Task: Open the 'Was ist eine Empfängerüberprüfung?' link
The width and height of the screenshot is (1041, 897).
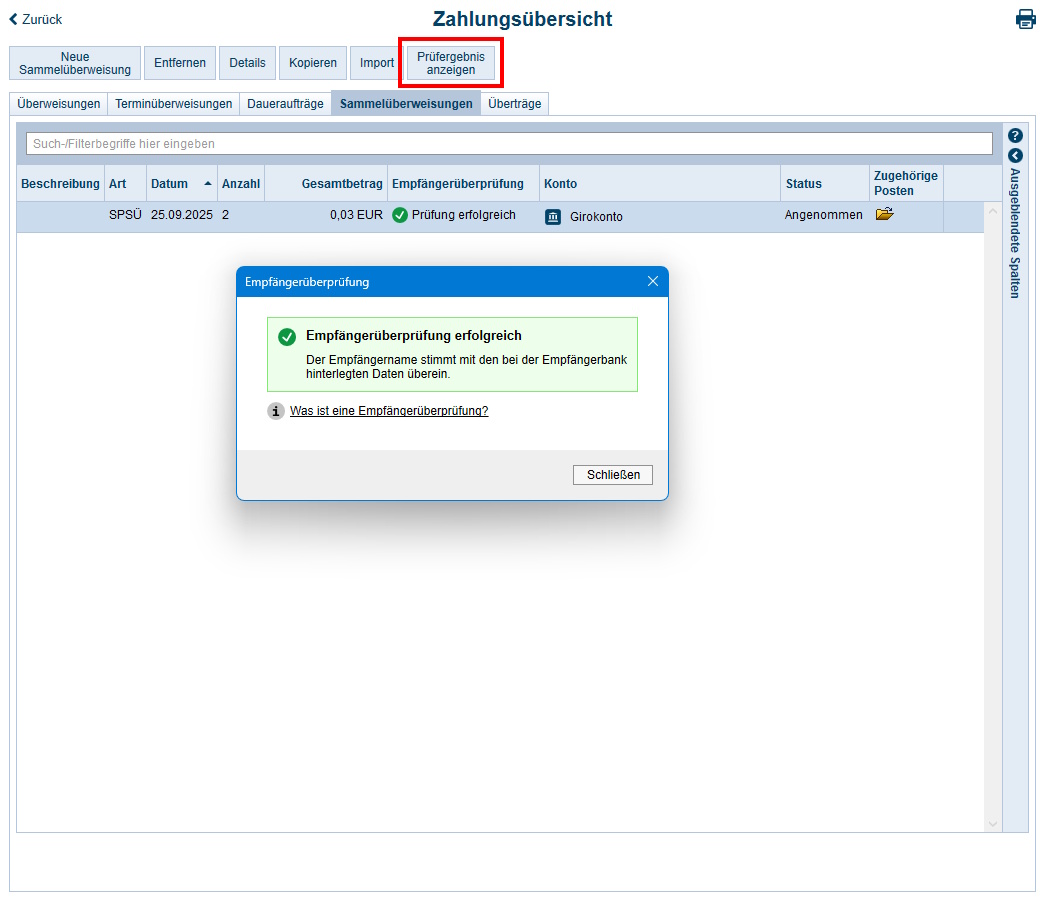Action: pyautogui.click(x=389, y=411)
